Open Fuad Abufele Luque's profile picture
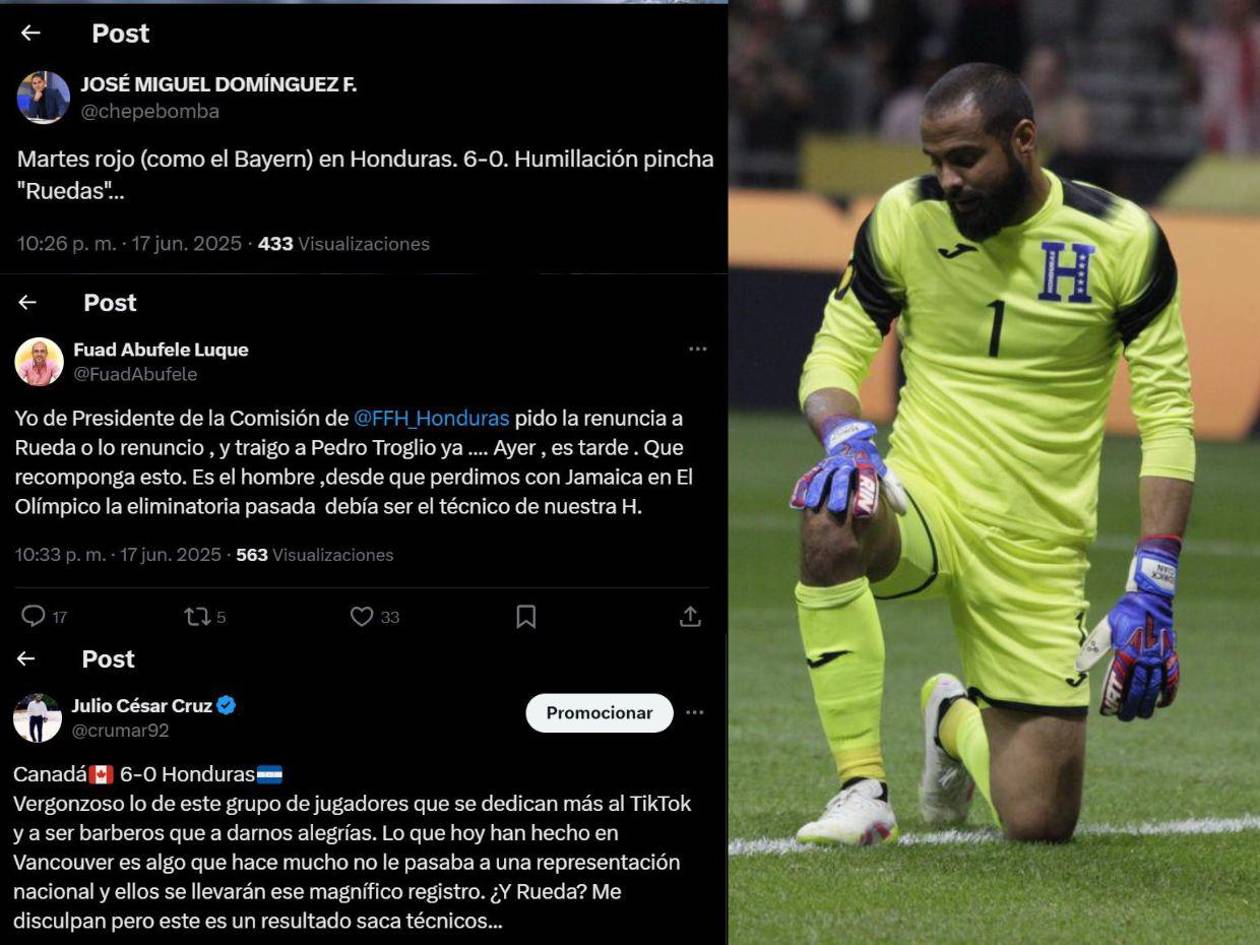1260x945 pixels. 39,361
